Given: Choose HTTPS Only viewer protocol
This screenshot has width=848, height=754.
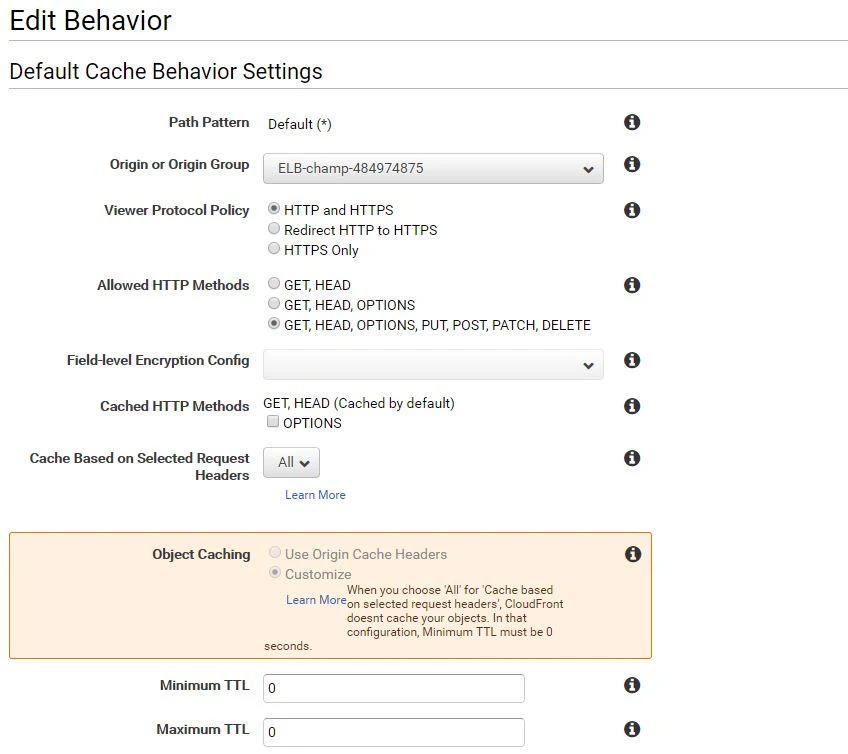Looking at the screenshot, I should tap(274, 249).
